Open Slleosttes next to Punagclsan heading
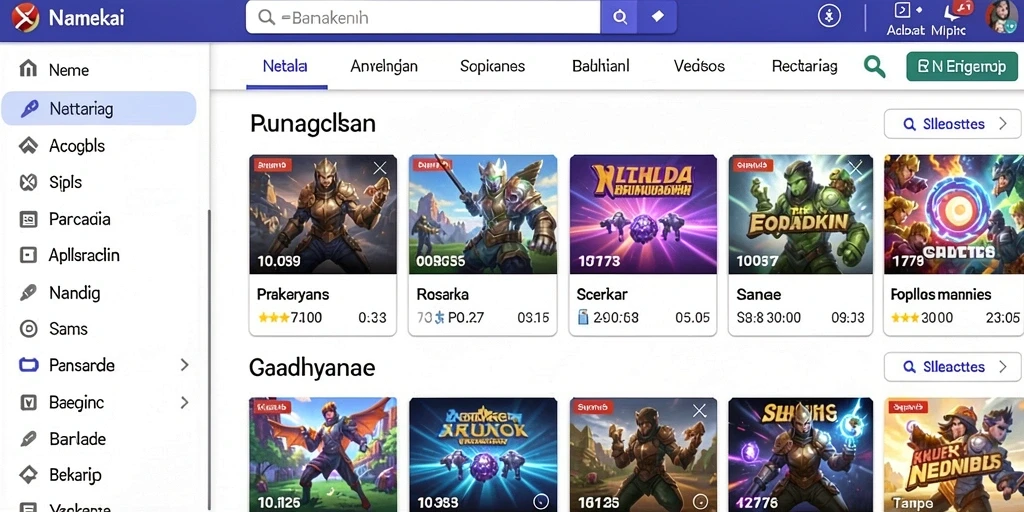This screenshot has height=512, width=1024. [x=952, y=124]
